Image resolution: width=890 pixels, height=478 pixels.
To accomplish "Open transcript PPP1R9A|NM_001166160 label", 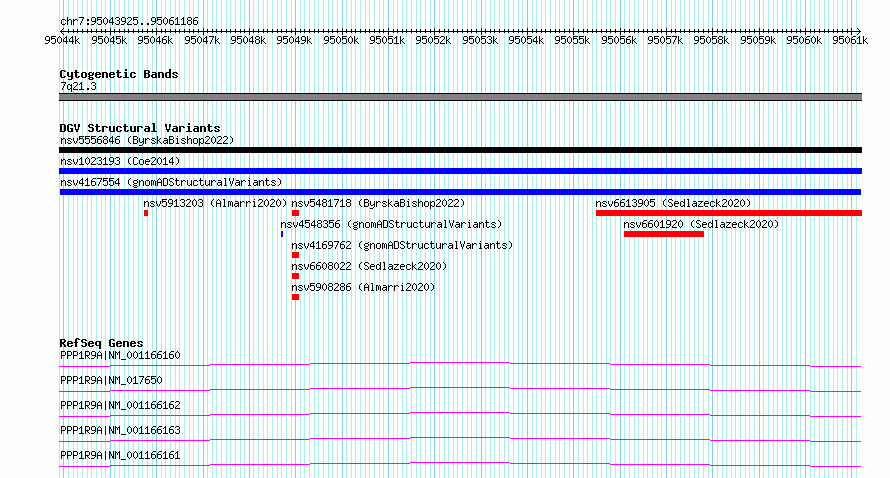I will [120, 355].
